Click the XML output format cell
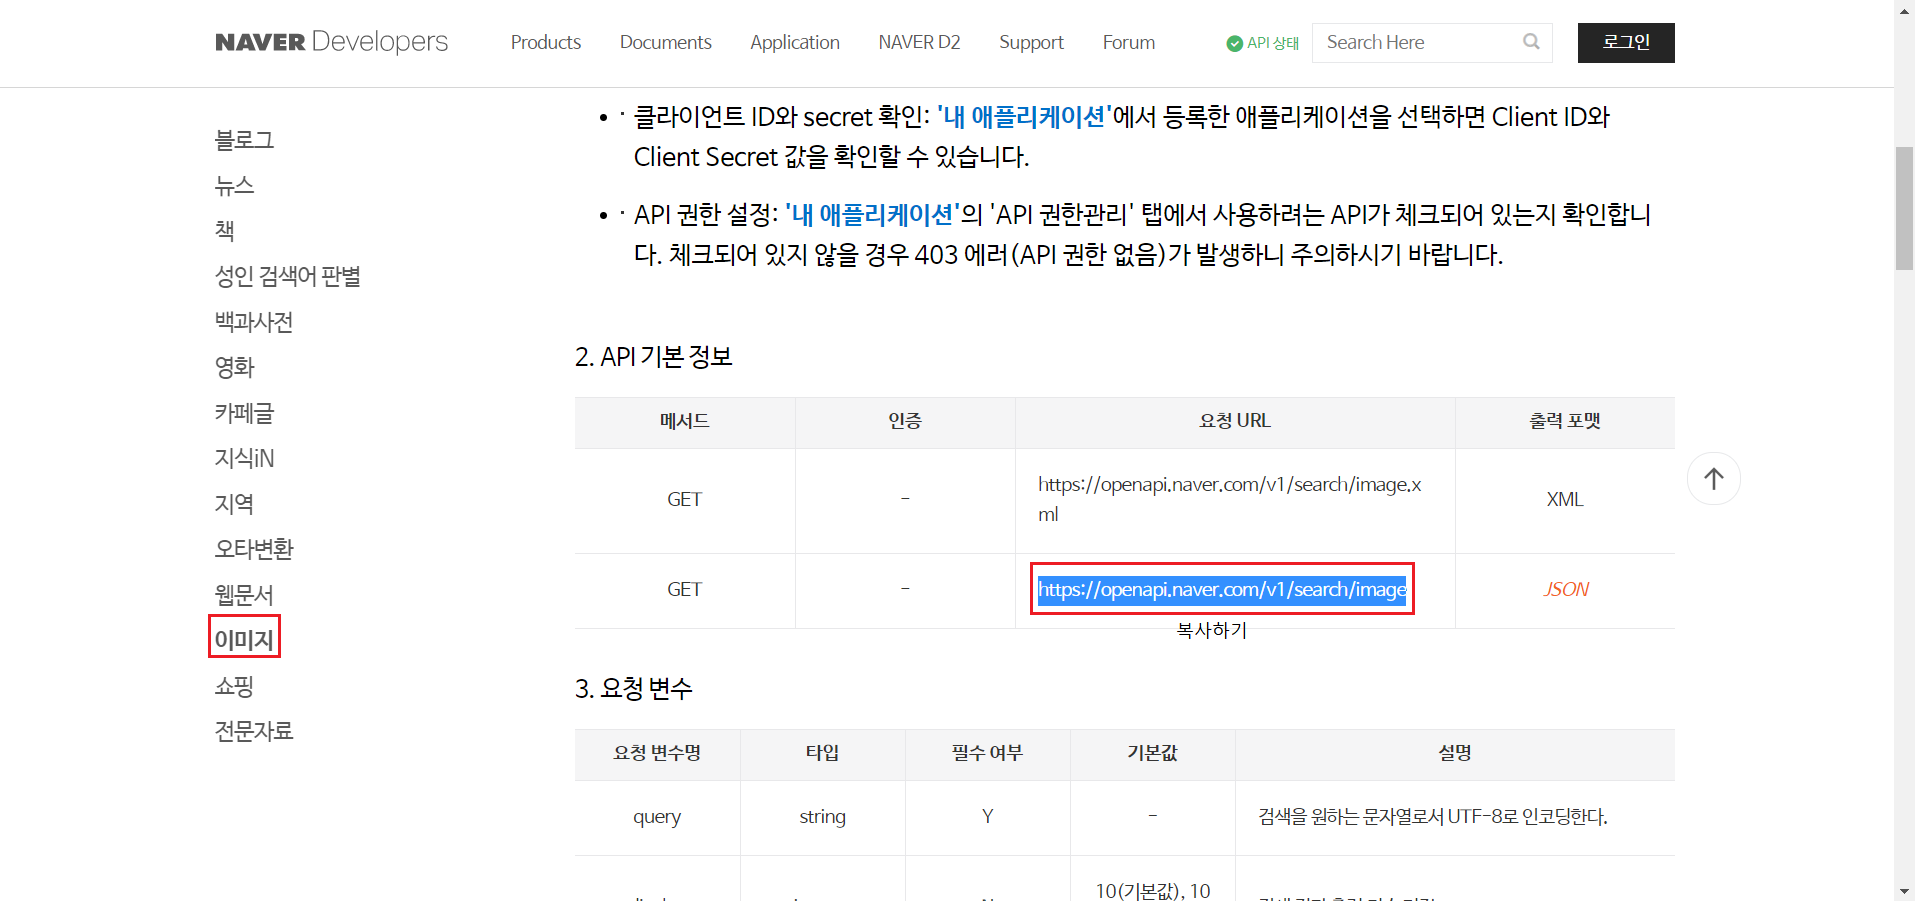The height and width of the screenshot is (901, 1915). click(1565, 499)
